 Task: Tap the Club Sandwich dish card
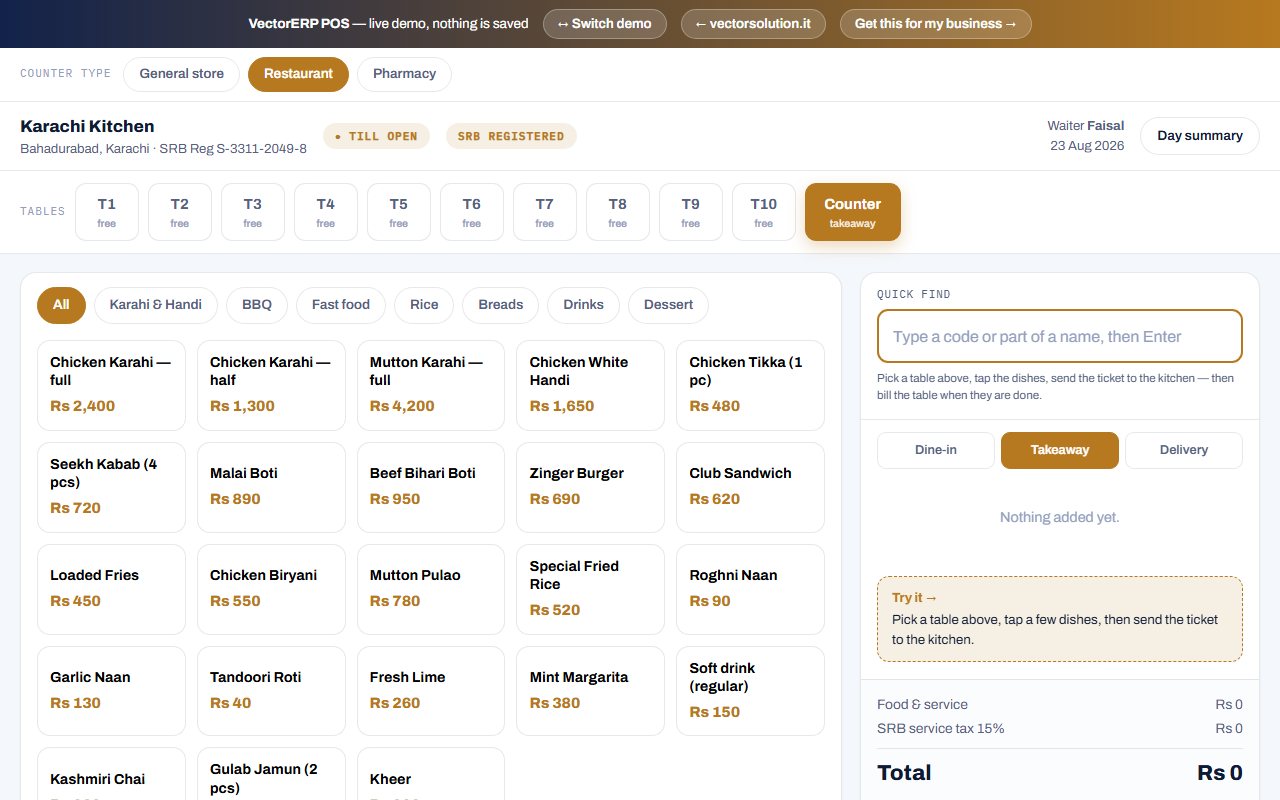[750, 487]
